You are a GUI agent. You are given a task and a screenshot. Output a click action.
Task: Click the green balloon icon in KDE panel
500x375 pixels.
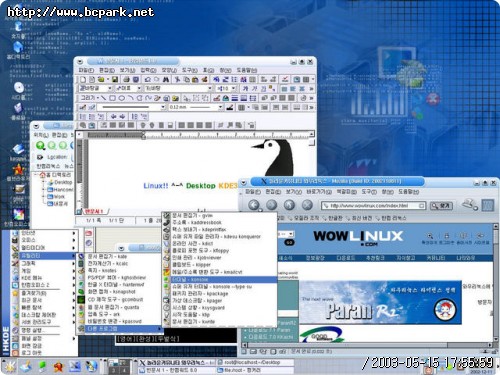click(42, 366)
